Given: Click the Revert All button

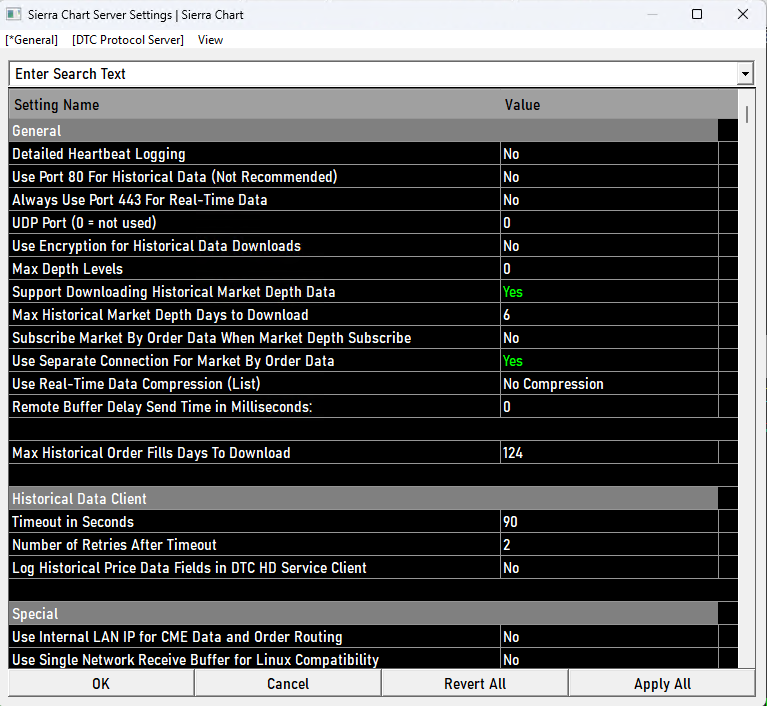Looking at the screenshot, I should coord(474,683).
